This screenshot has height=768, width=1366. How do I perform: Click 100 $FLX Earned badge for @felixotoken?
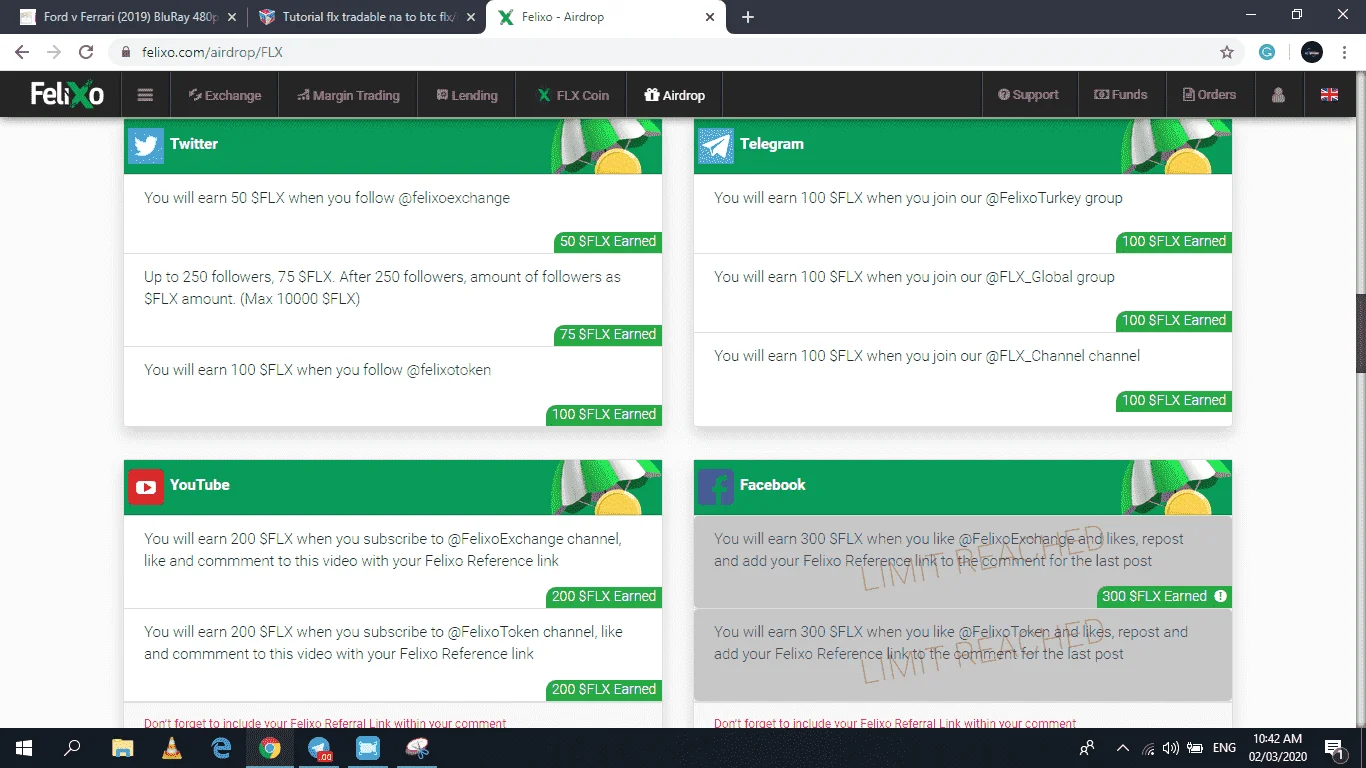point(604,414)
